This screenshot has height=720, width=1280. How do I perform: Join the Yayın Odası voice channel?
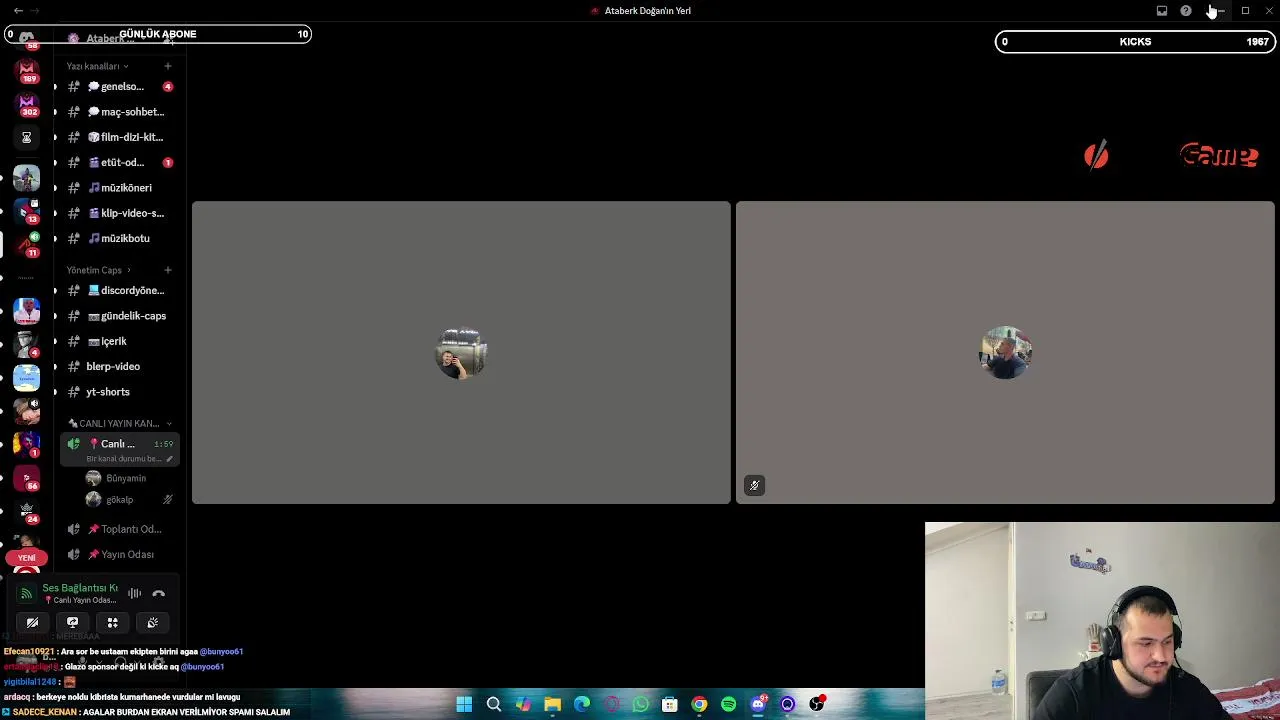coord(120,554)
